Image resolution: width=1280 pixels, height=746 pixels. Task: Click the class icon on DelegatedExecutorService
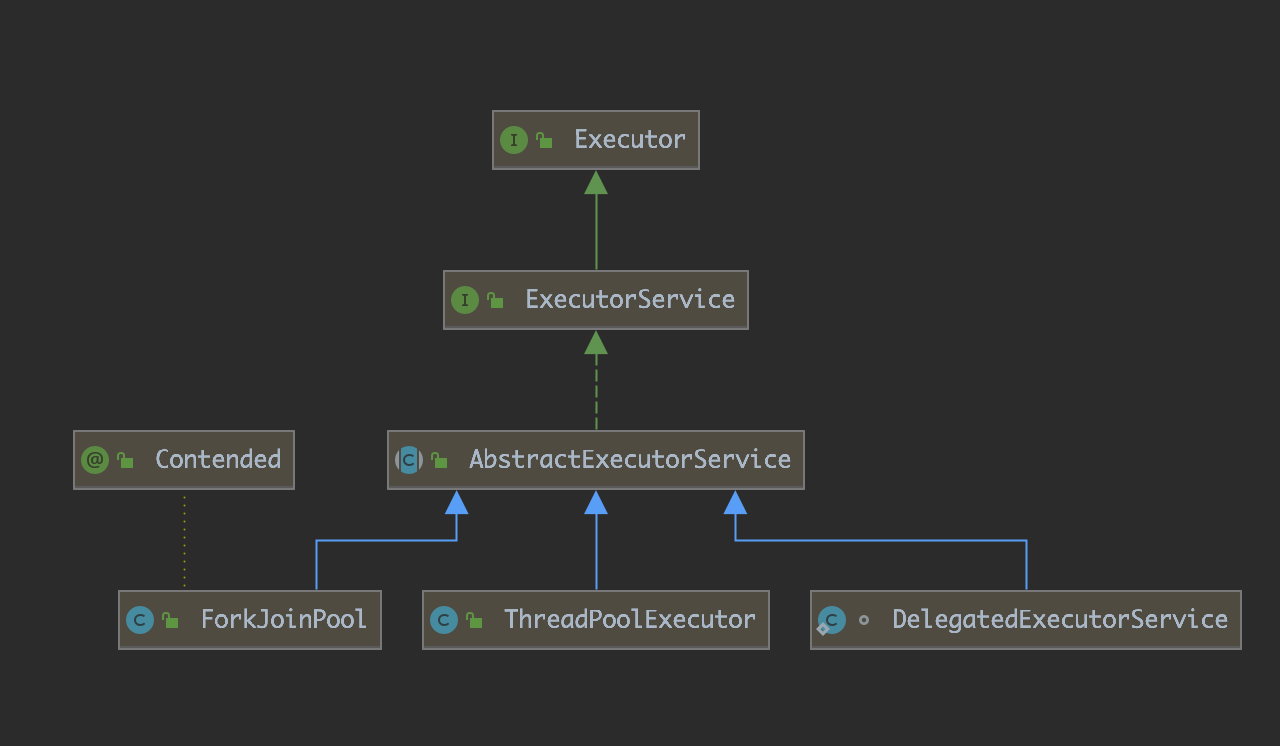pos(830,620)
